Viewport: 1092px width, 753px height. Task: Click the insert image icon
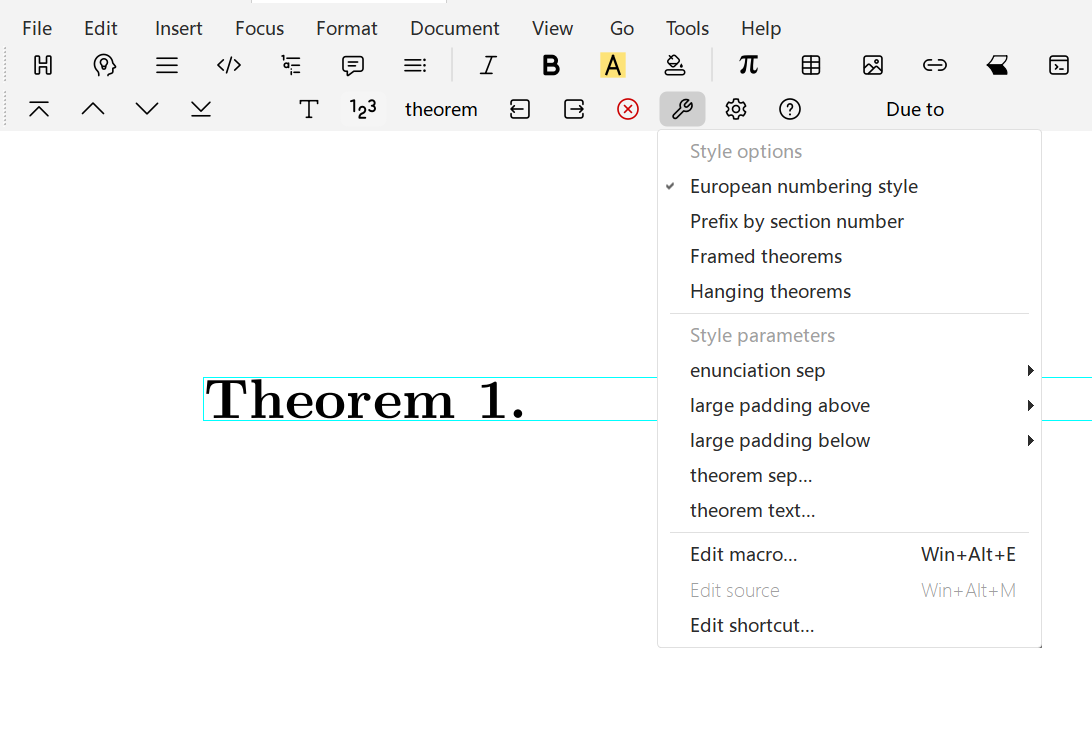(873, 66)
